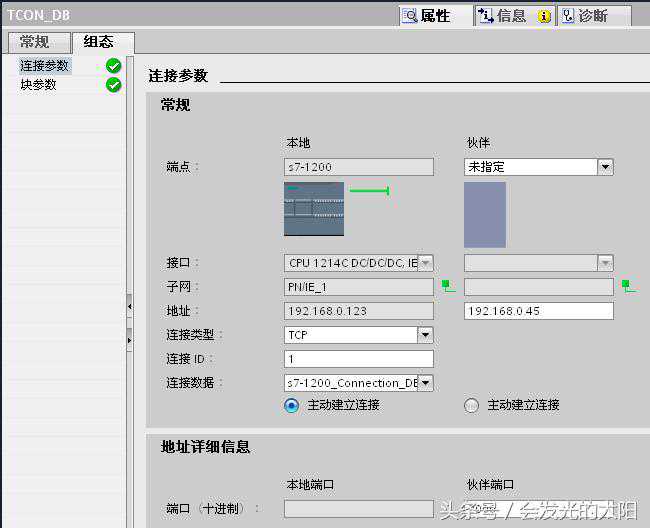Click the green checkmark beside 连接参数

pyautogui.click(x=113, y=66)
